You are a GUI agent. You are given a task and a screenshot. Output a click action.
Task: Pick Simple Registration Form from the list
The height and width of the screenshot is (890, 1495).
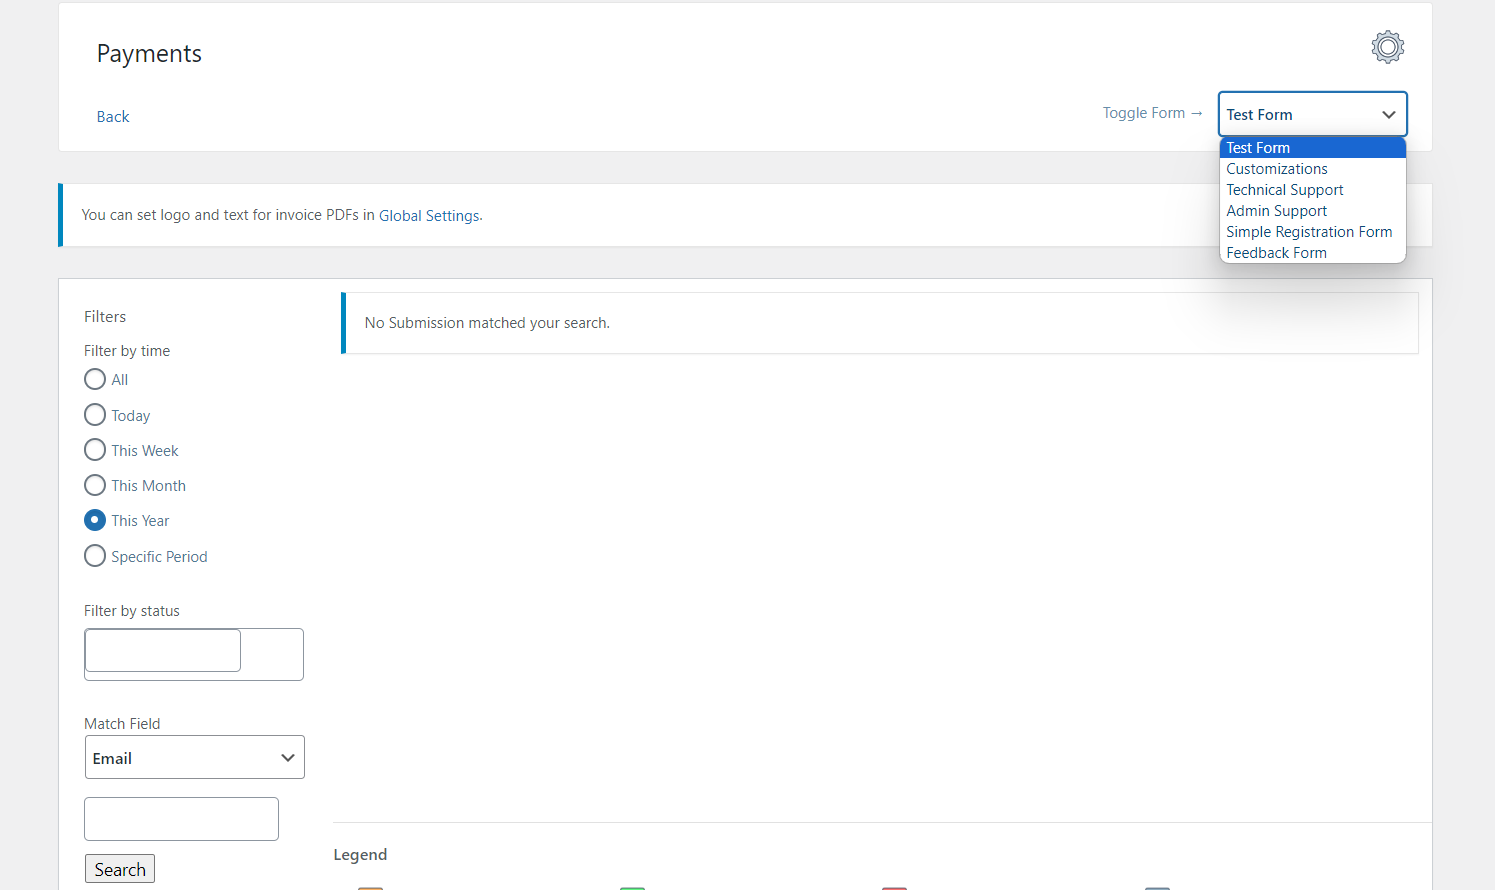click(x=1309, y=231)
